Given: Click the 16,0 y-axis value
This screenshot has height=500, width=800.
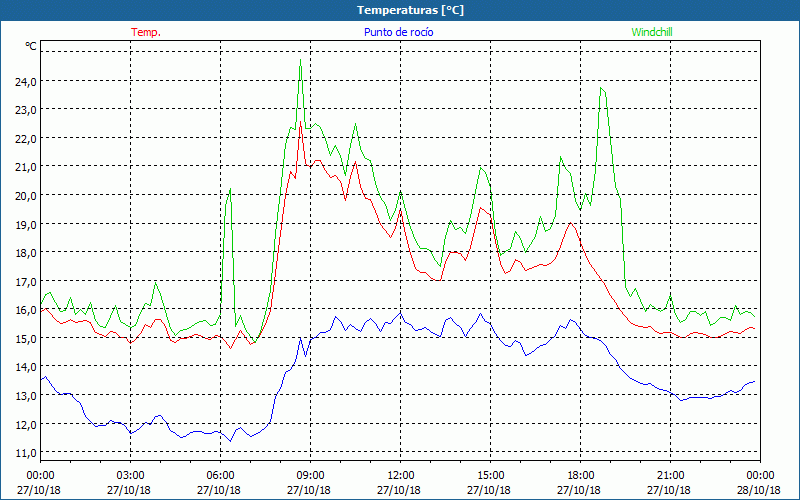Looking at the screenshot, I should (x=26, y=310).
